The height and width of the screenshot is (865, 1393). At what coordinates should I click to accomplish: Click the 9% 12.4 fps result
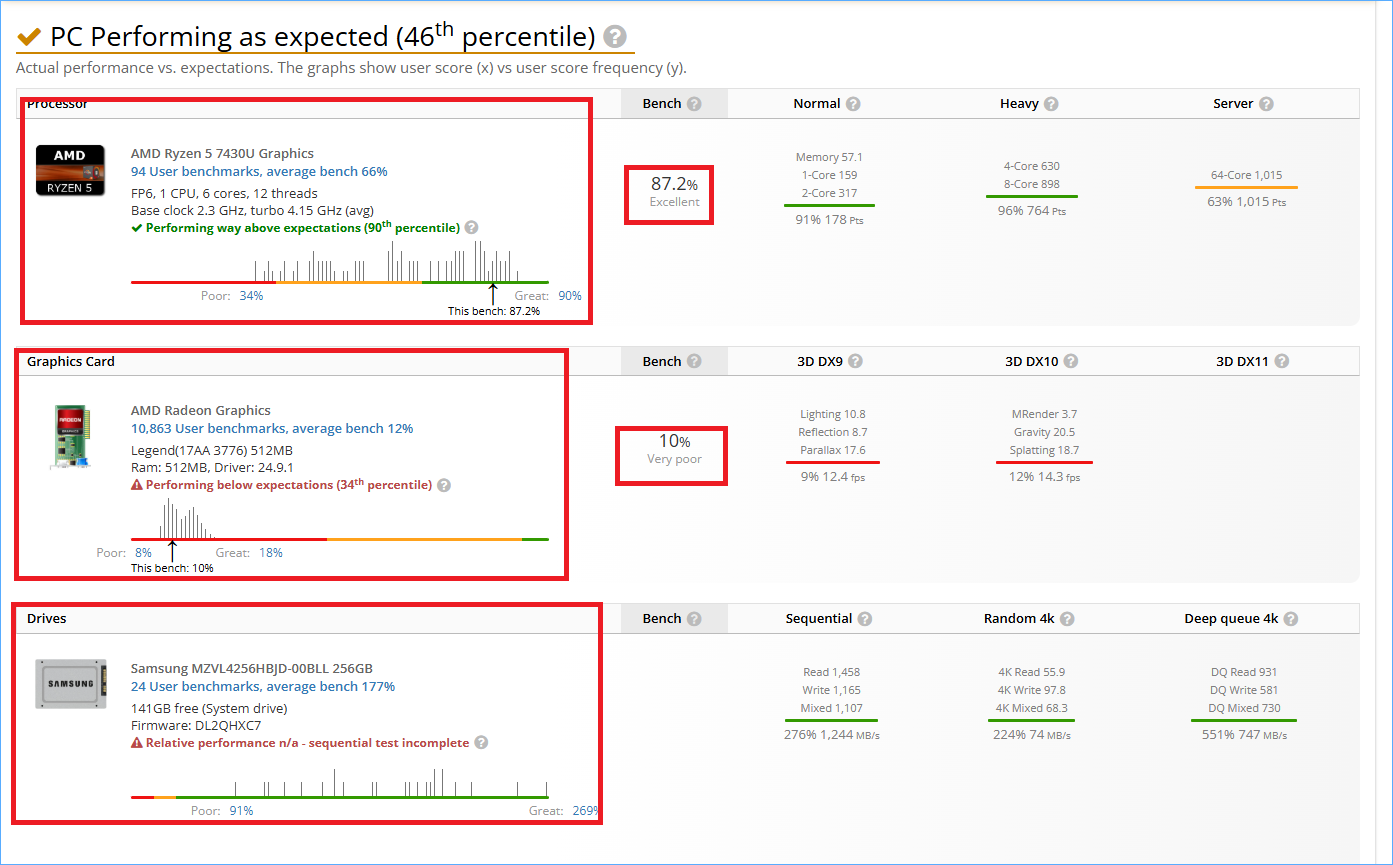click(833, 477)
